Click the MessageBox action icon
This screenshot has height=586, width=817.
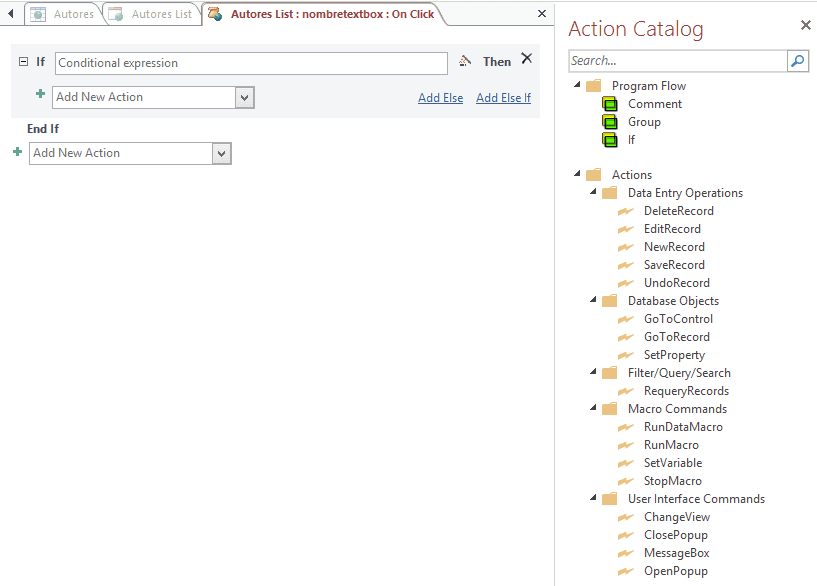(625, 553)
